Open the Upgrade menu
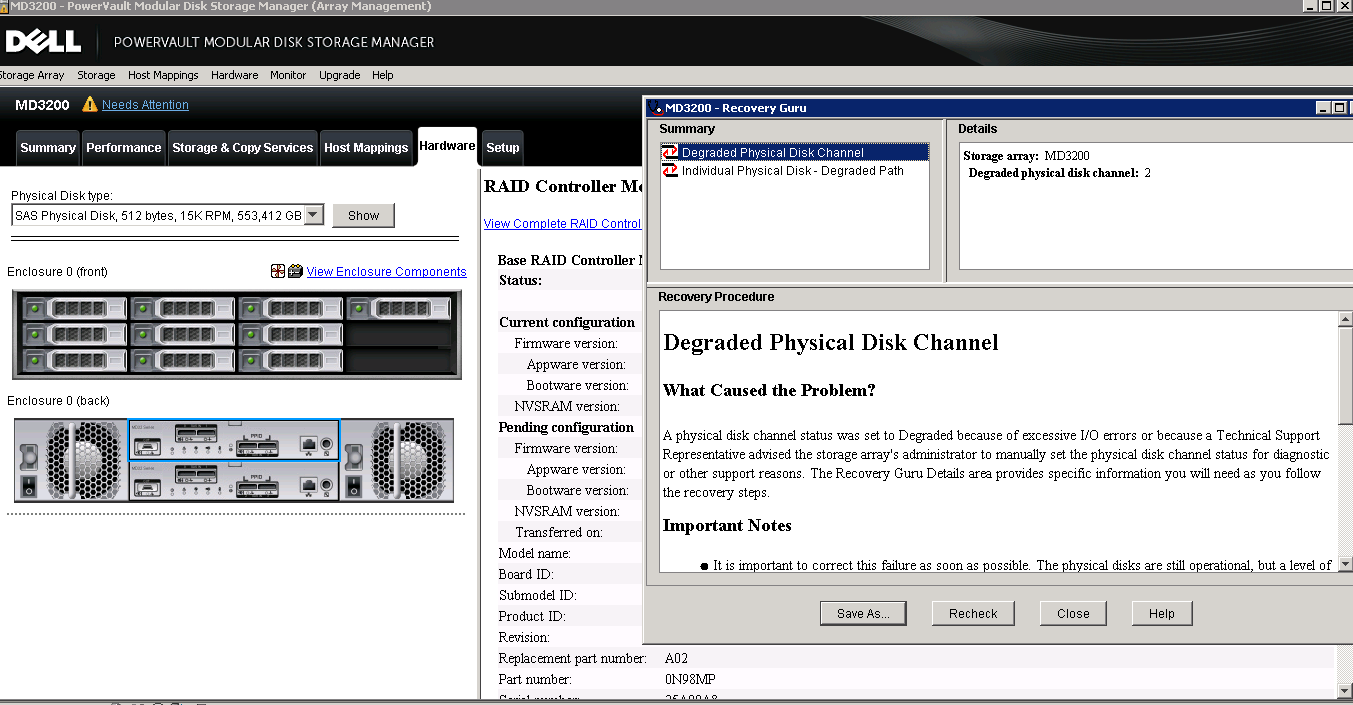The image size is (1353, 705). pos(340,75)
